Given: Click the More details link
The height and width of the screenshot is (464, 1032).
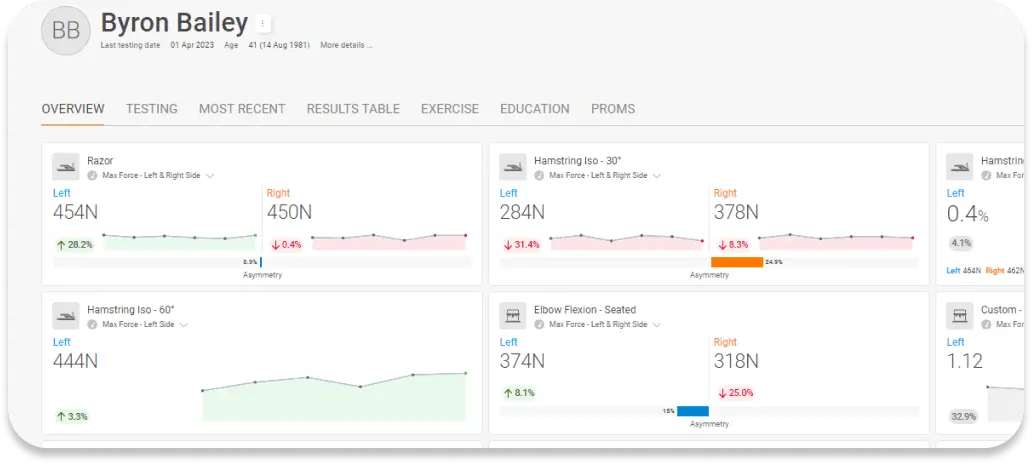Looking at the screenshot, I should pos(345,45).
